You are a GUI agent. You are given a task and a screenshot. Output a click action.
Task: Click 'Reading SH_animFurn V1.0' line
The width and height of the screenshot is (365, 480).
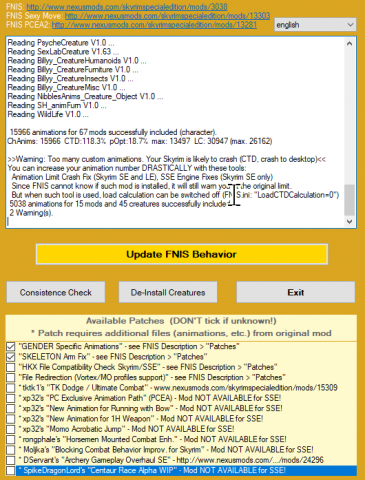pyautogui.click(x=57, y=106)
